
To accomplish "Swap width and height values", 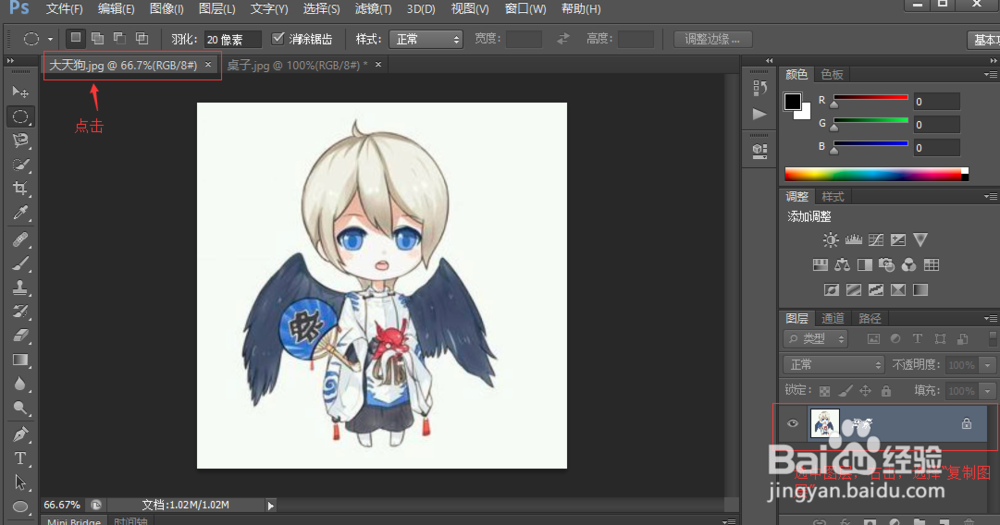I will pos(562,39).
